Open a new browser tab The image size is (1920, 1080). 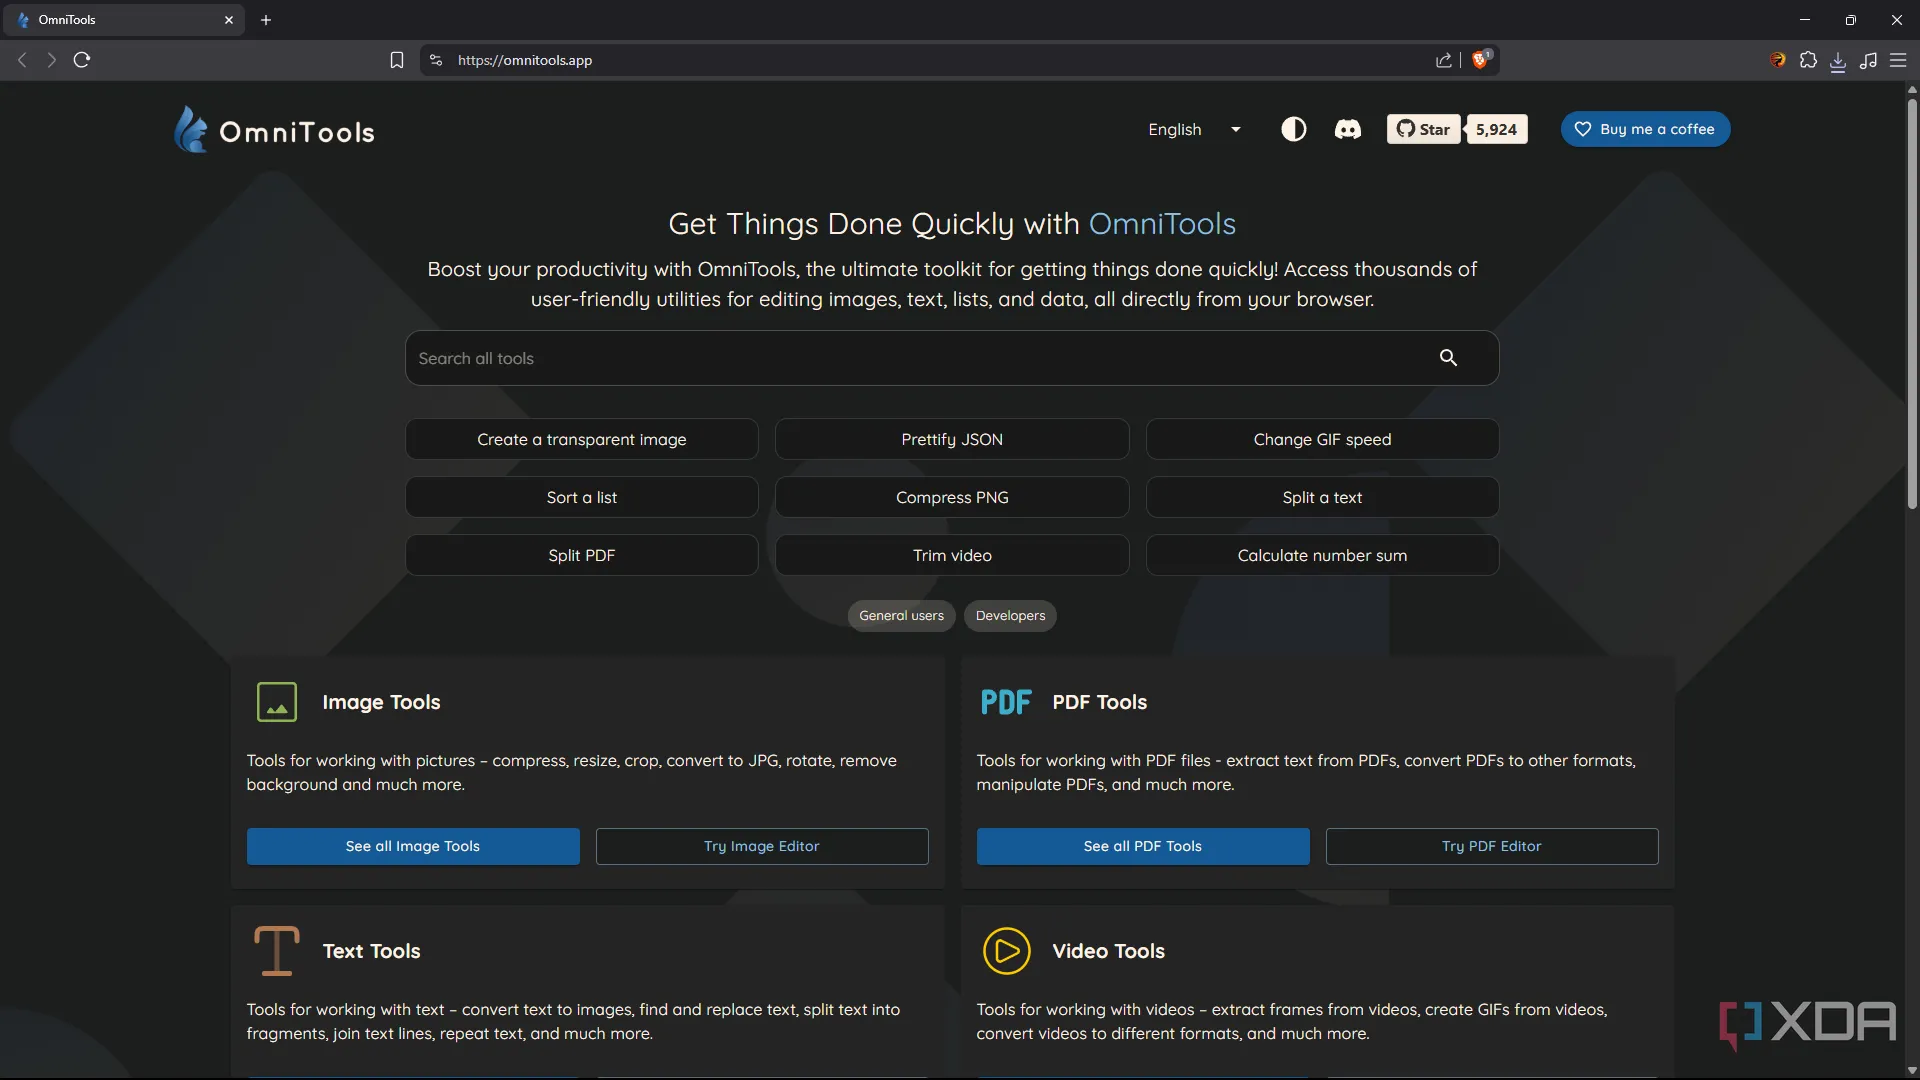click(x=266, y=19)
